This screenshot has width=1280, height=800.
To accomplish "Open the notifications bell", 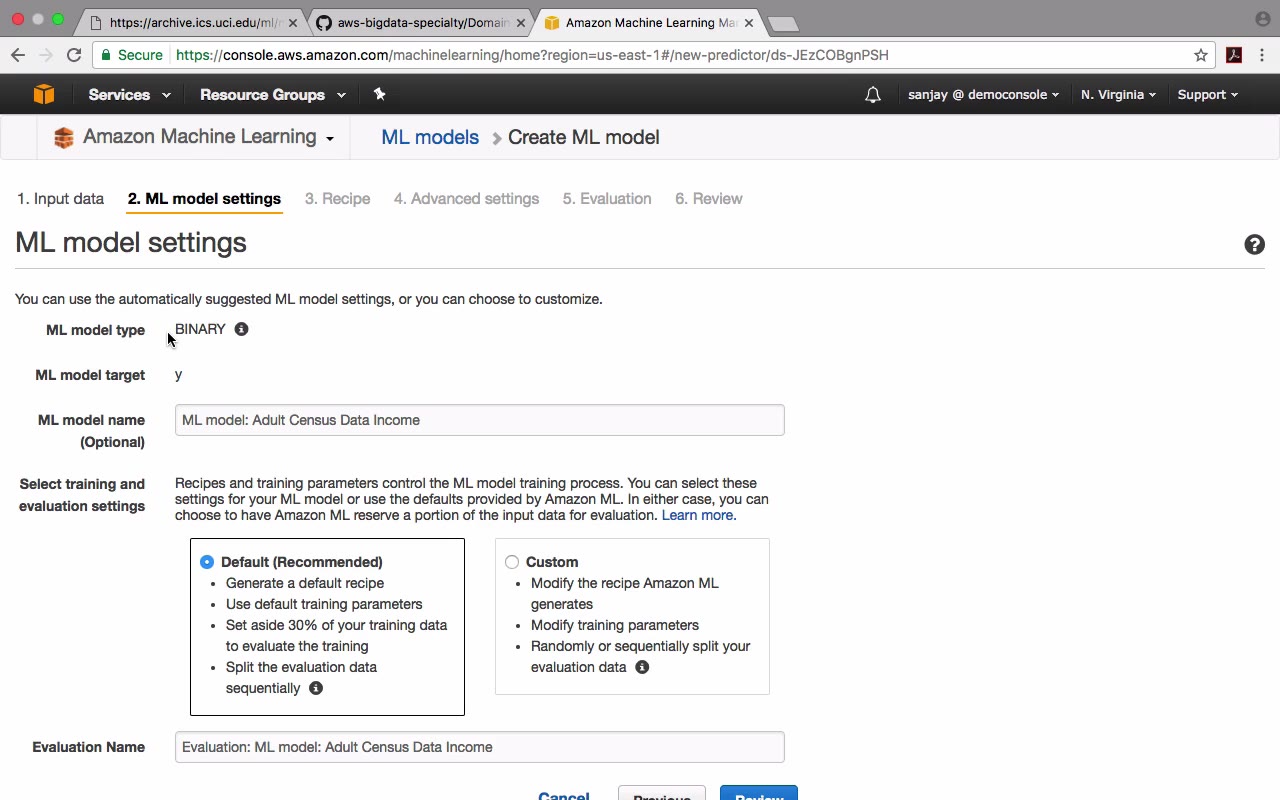I will point(873,95).
